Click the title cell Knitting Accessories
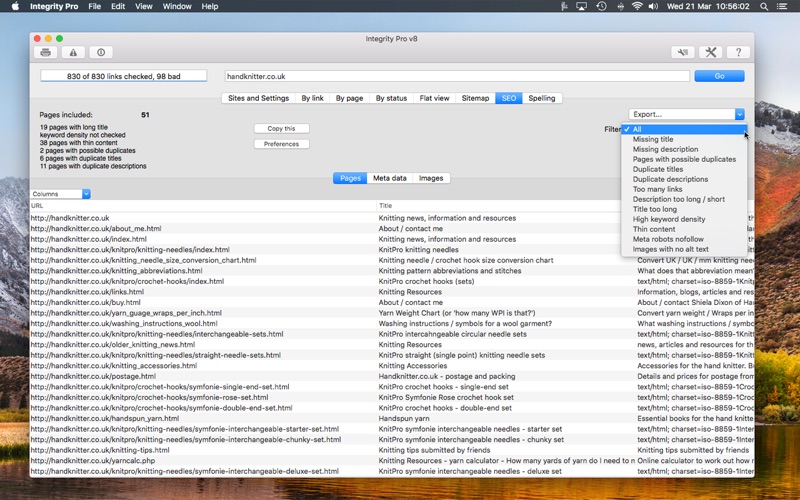This screenshot has width=800, height=500. [413, 365]
